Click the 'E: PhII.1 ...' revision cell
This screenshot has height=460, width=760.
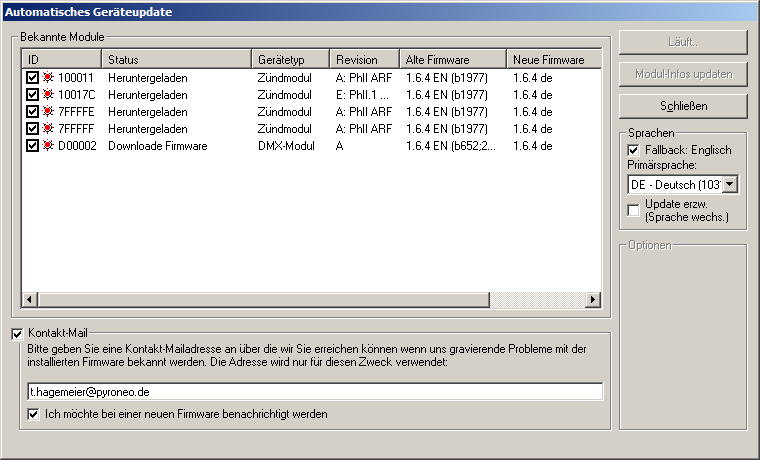coord(362,95)
